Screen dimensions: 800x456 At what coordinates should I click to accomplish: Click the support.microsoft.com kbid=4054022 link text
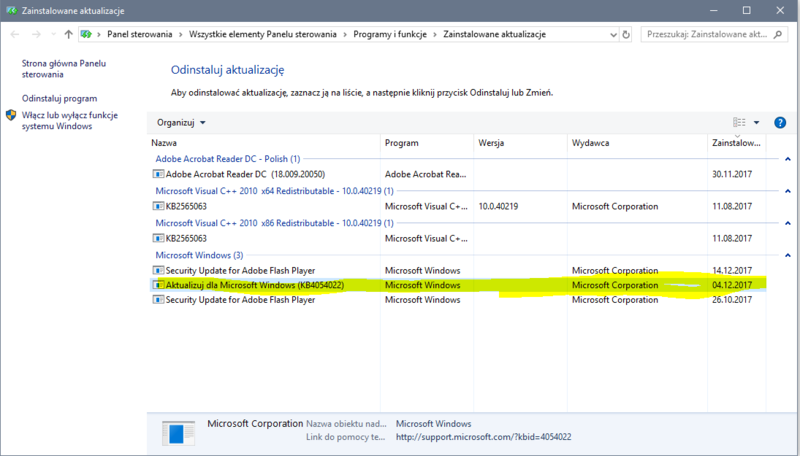coord(484,437)
